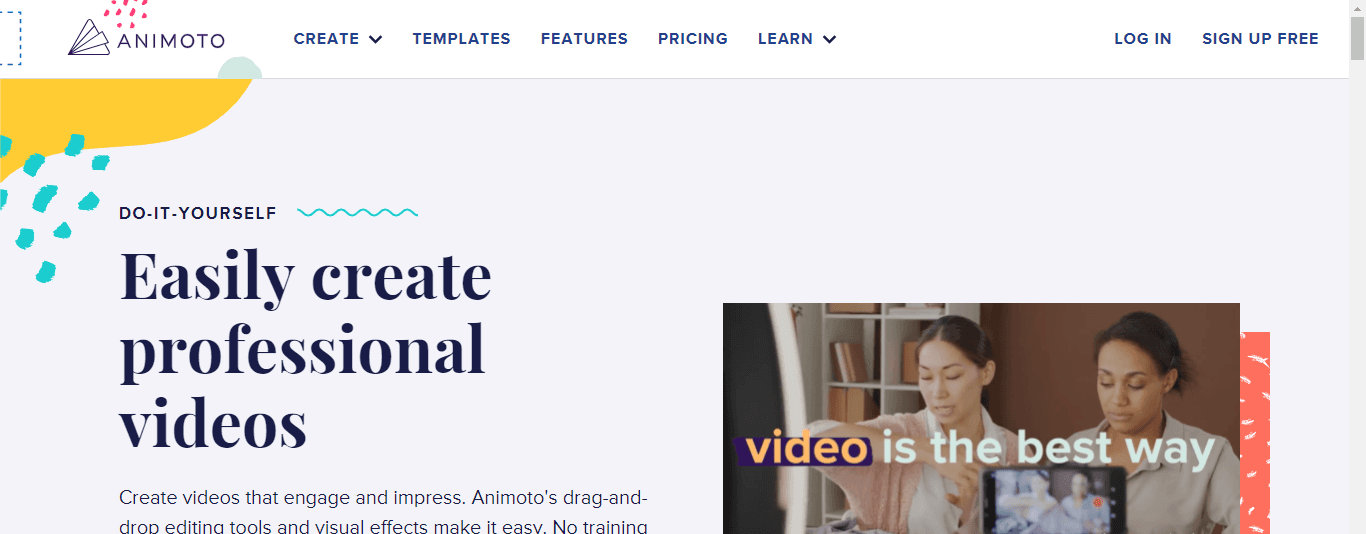Click the LOG IN link
Viewport: 1366px width, 534px height.
[x=1142, y=39]
